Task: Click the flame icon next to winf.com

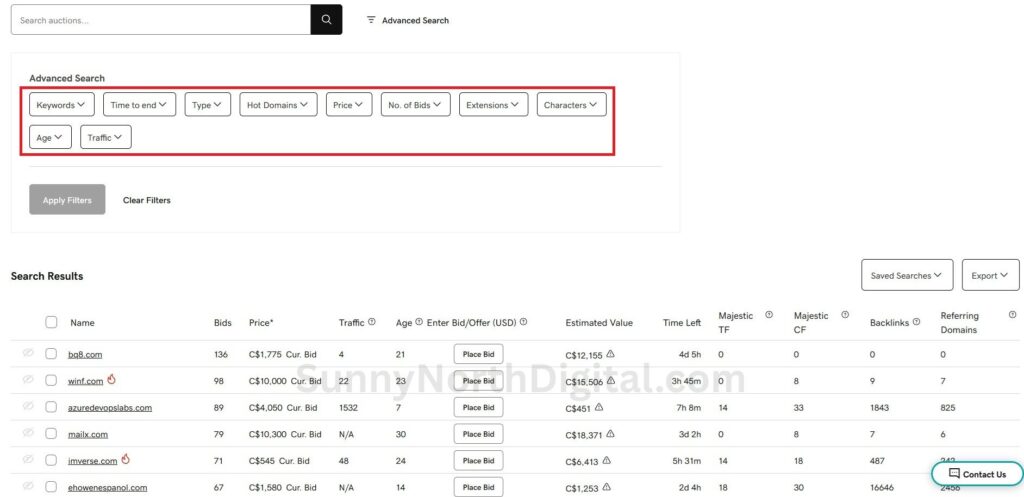Action: [x=112, y=380]
